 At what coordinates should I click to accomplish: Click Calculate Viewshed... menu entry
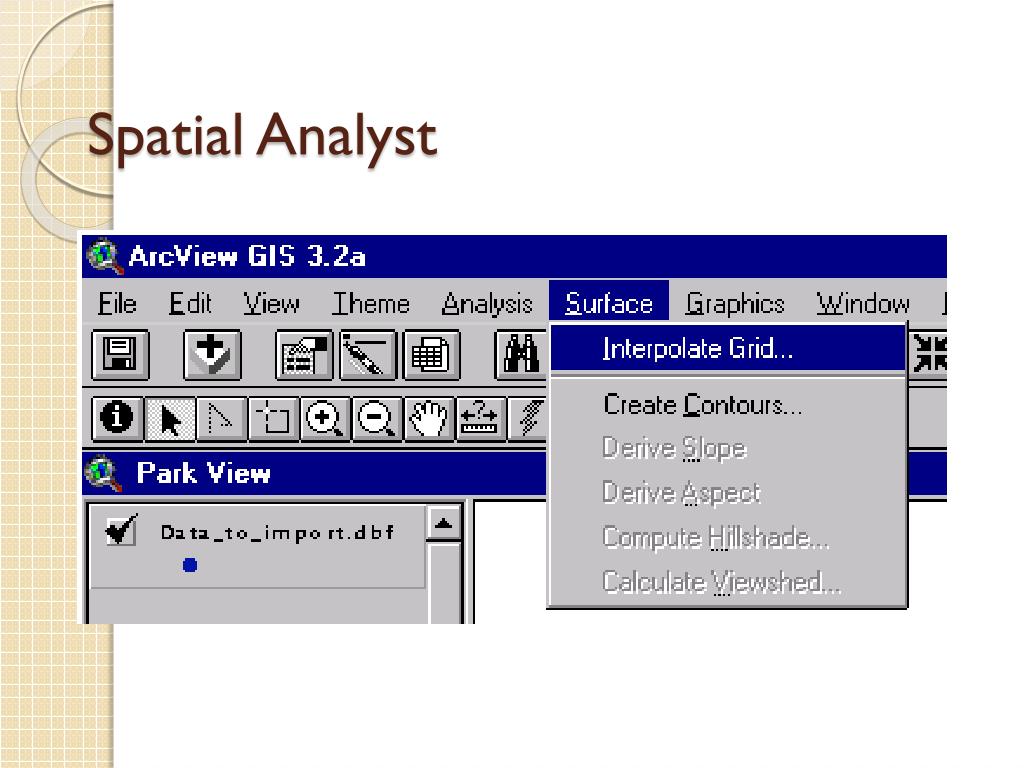(x=728, y=582)
